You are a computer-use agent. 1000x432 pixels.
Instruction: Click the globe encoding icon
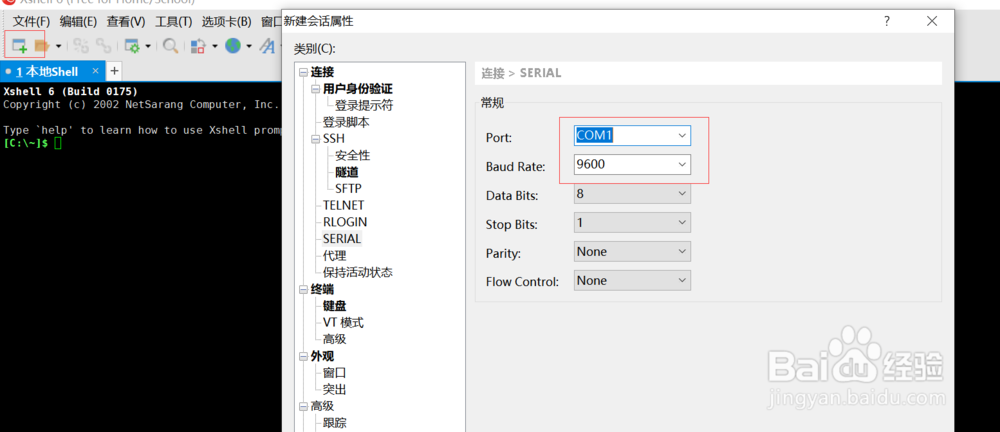[x=233, y=46]
